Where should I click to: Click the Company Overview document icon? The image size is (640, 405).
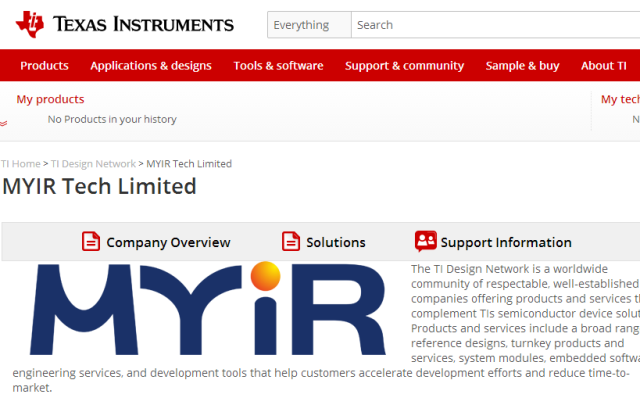click(x=91, y=241)
